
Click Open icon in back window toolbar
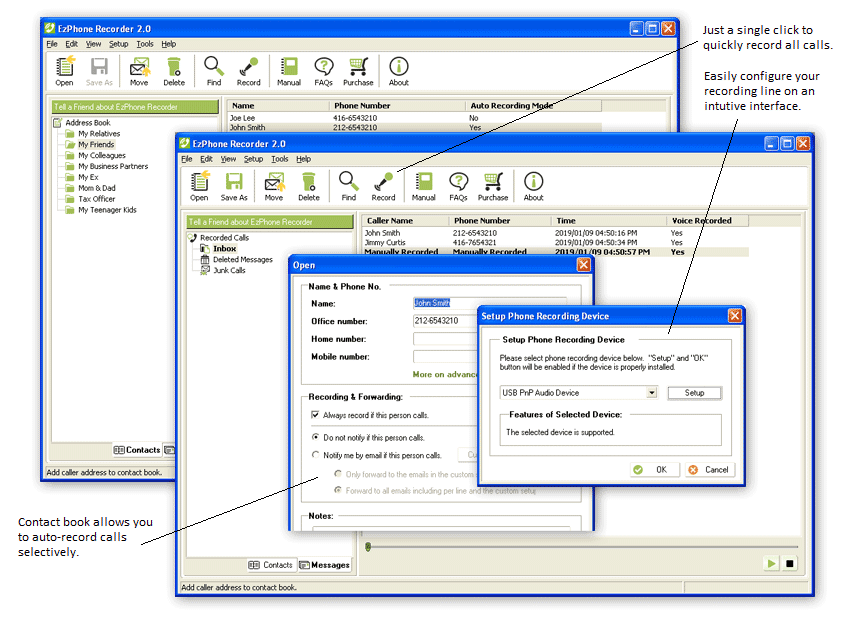pos(64,71)
